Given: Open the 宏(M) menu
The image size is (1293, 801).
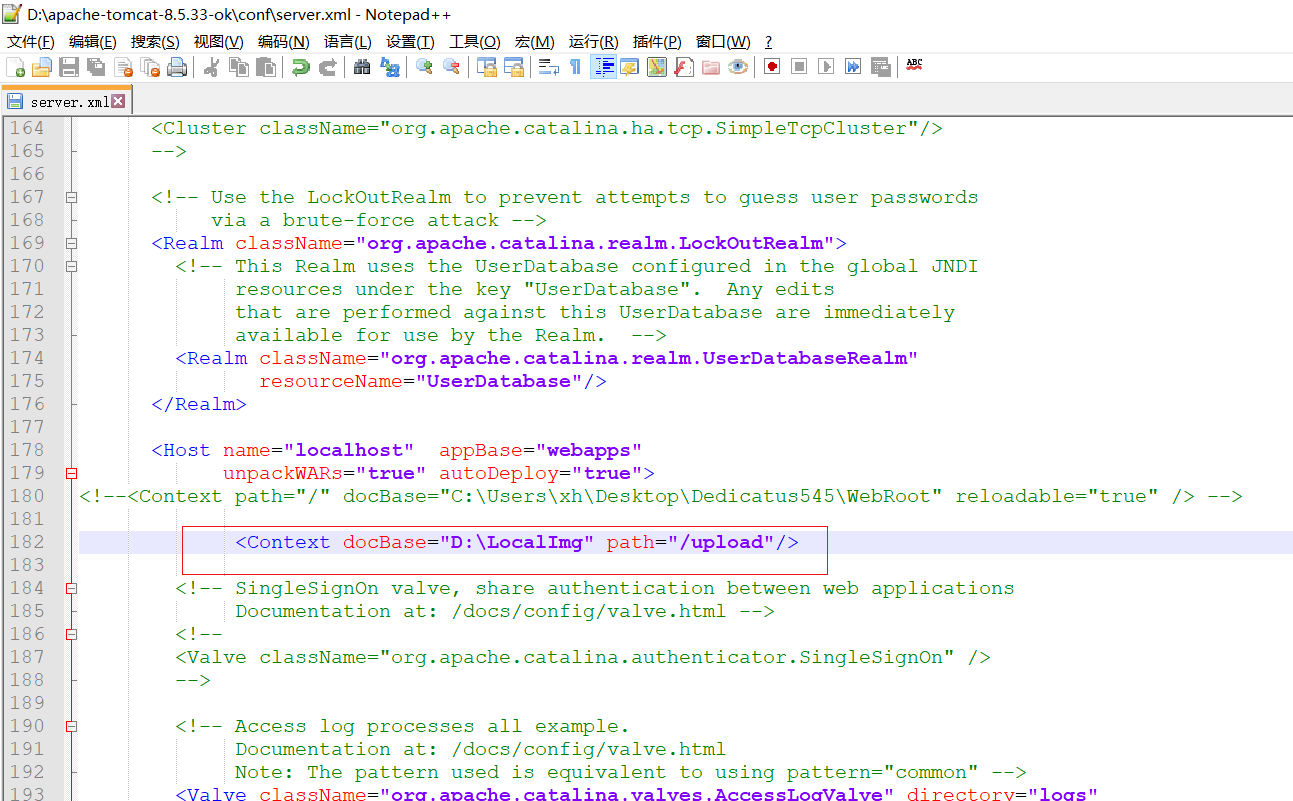Looking at the screenshot, I should click(x=535, y=42).
